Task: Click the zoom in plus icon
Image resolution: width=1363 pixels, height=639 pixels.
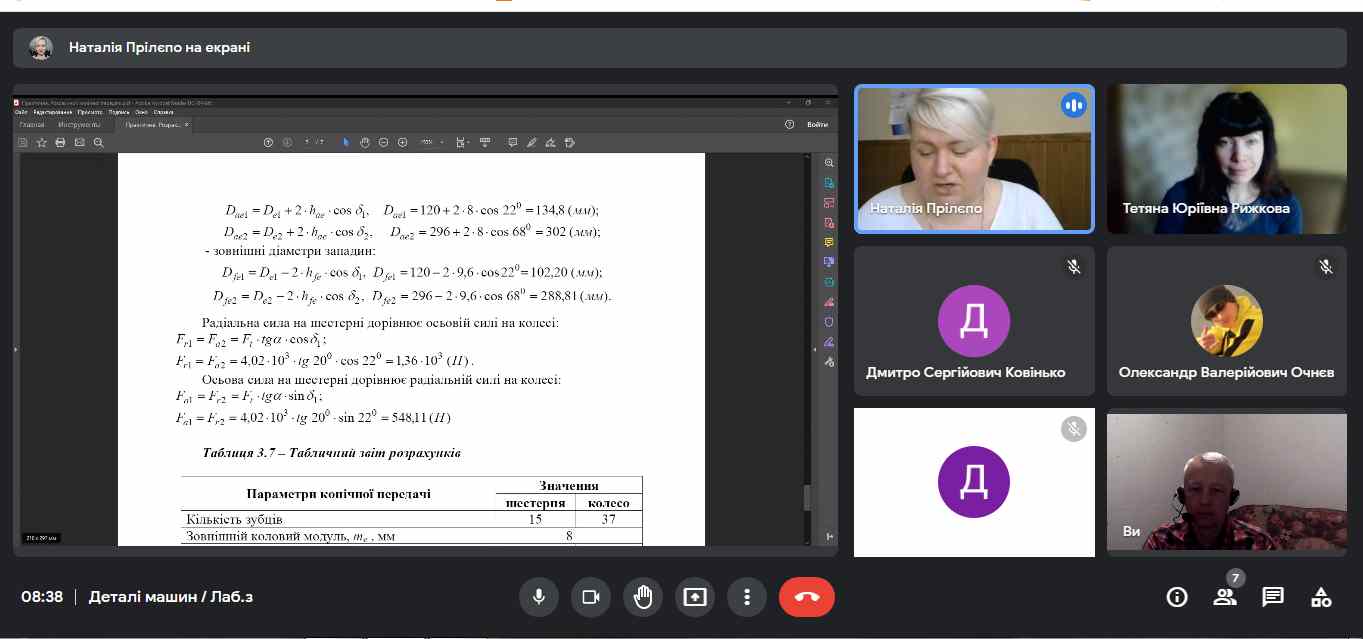Action: [402, 142]
